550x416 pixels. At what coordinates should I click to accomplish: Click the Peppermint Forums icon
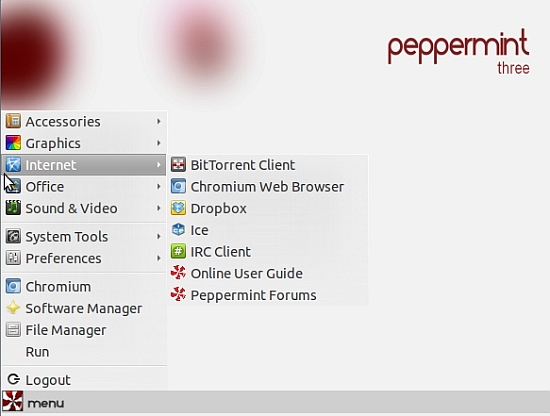tap(178, 295)
